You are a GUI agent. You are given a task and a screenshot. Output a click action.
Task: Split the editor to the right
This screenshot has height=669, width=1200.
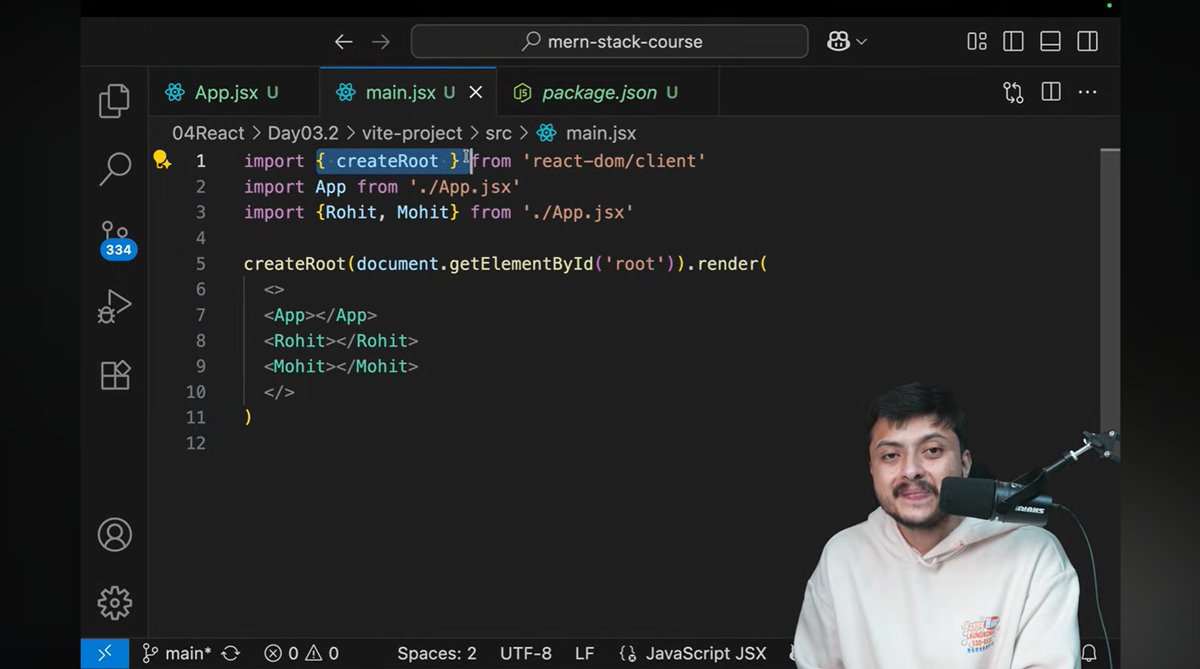1051,93
